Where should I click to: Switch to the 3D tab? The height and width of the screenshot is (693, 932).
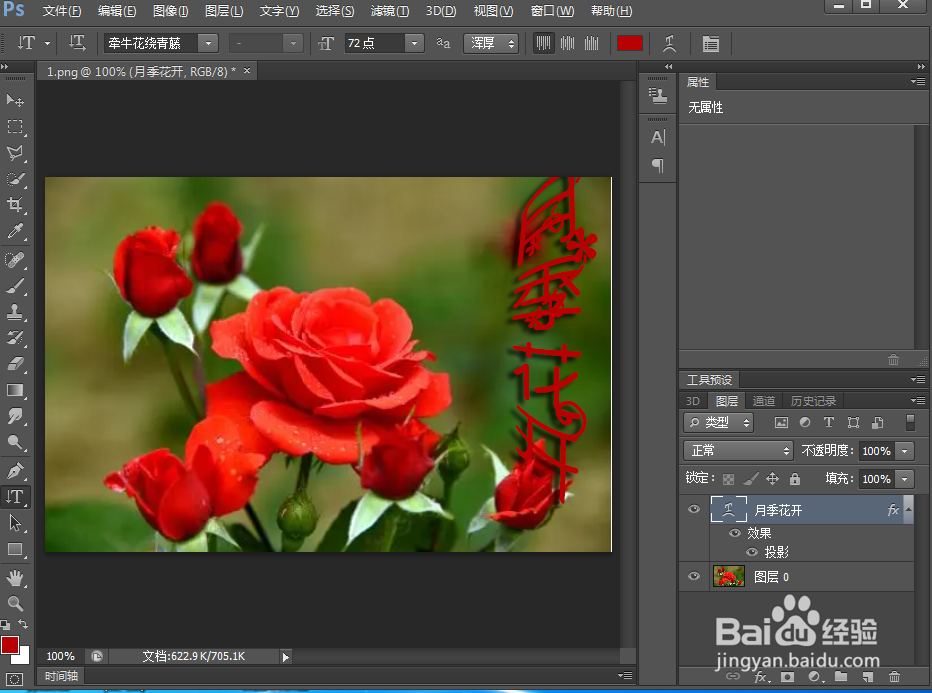pos(693,401)
